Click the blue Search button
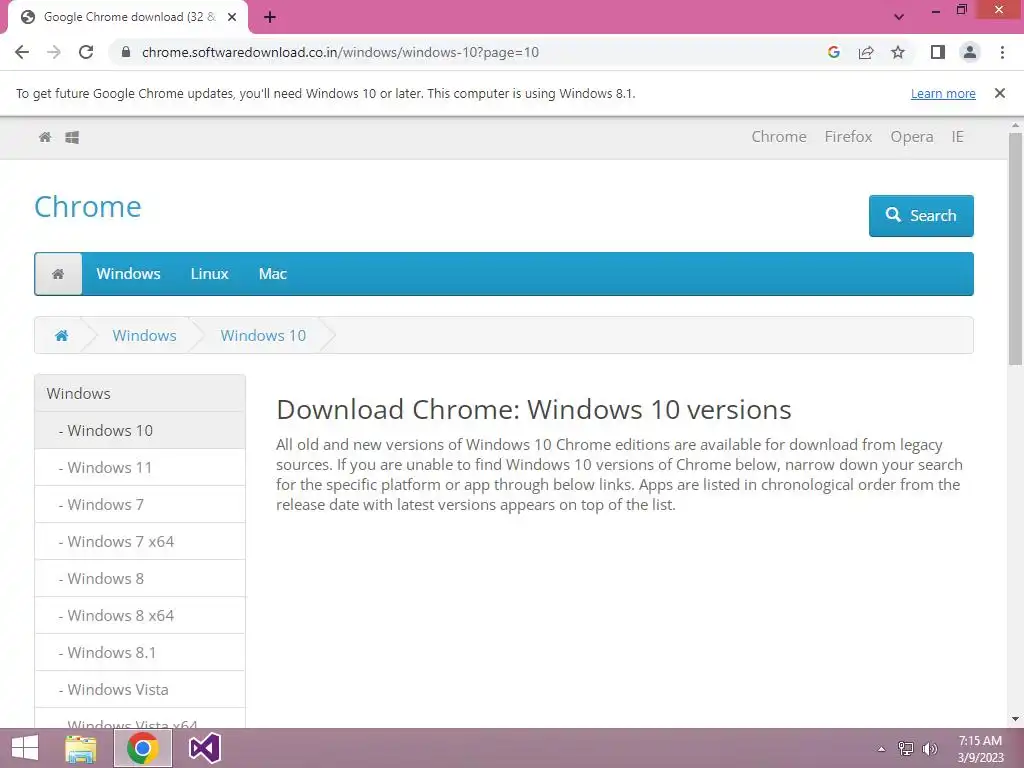Viewport: 1024px width, 768px height. click(x=921, y=216)
